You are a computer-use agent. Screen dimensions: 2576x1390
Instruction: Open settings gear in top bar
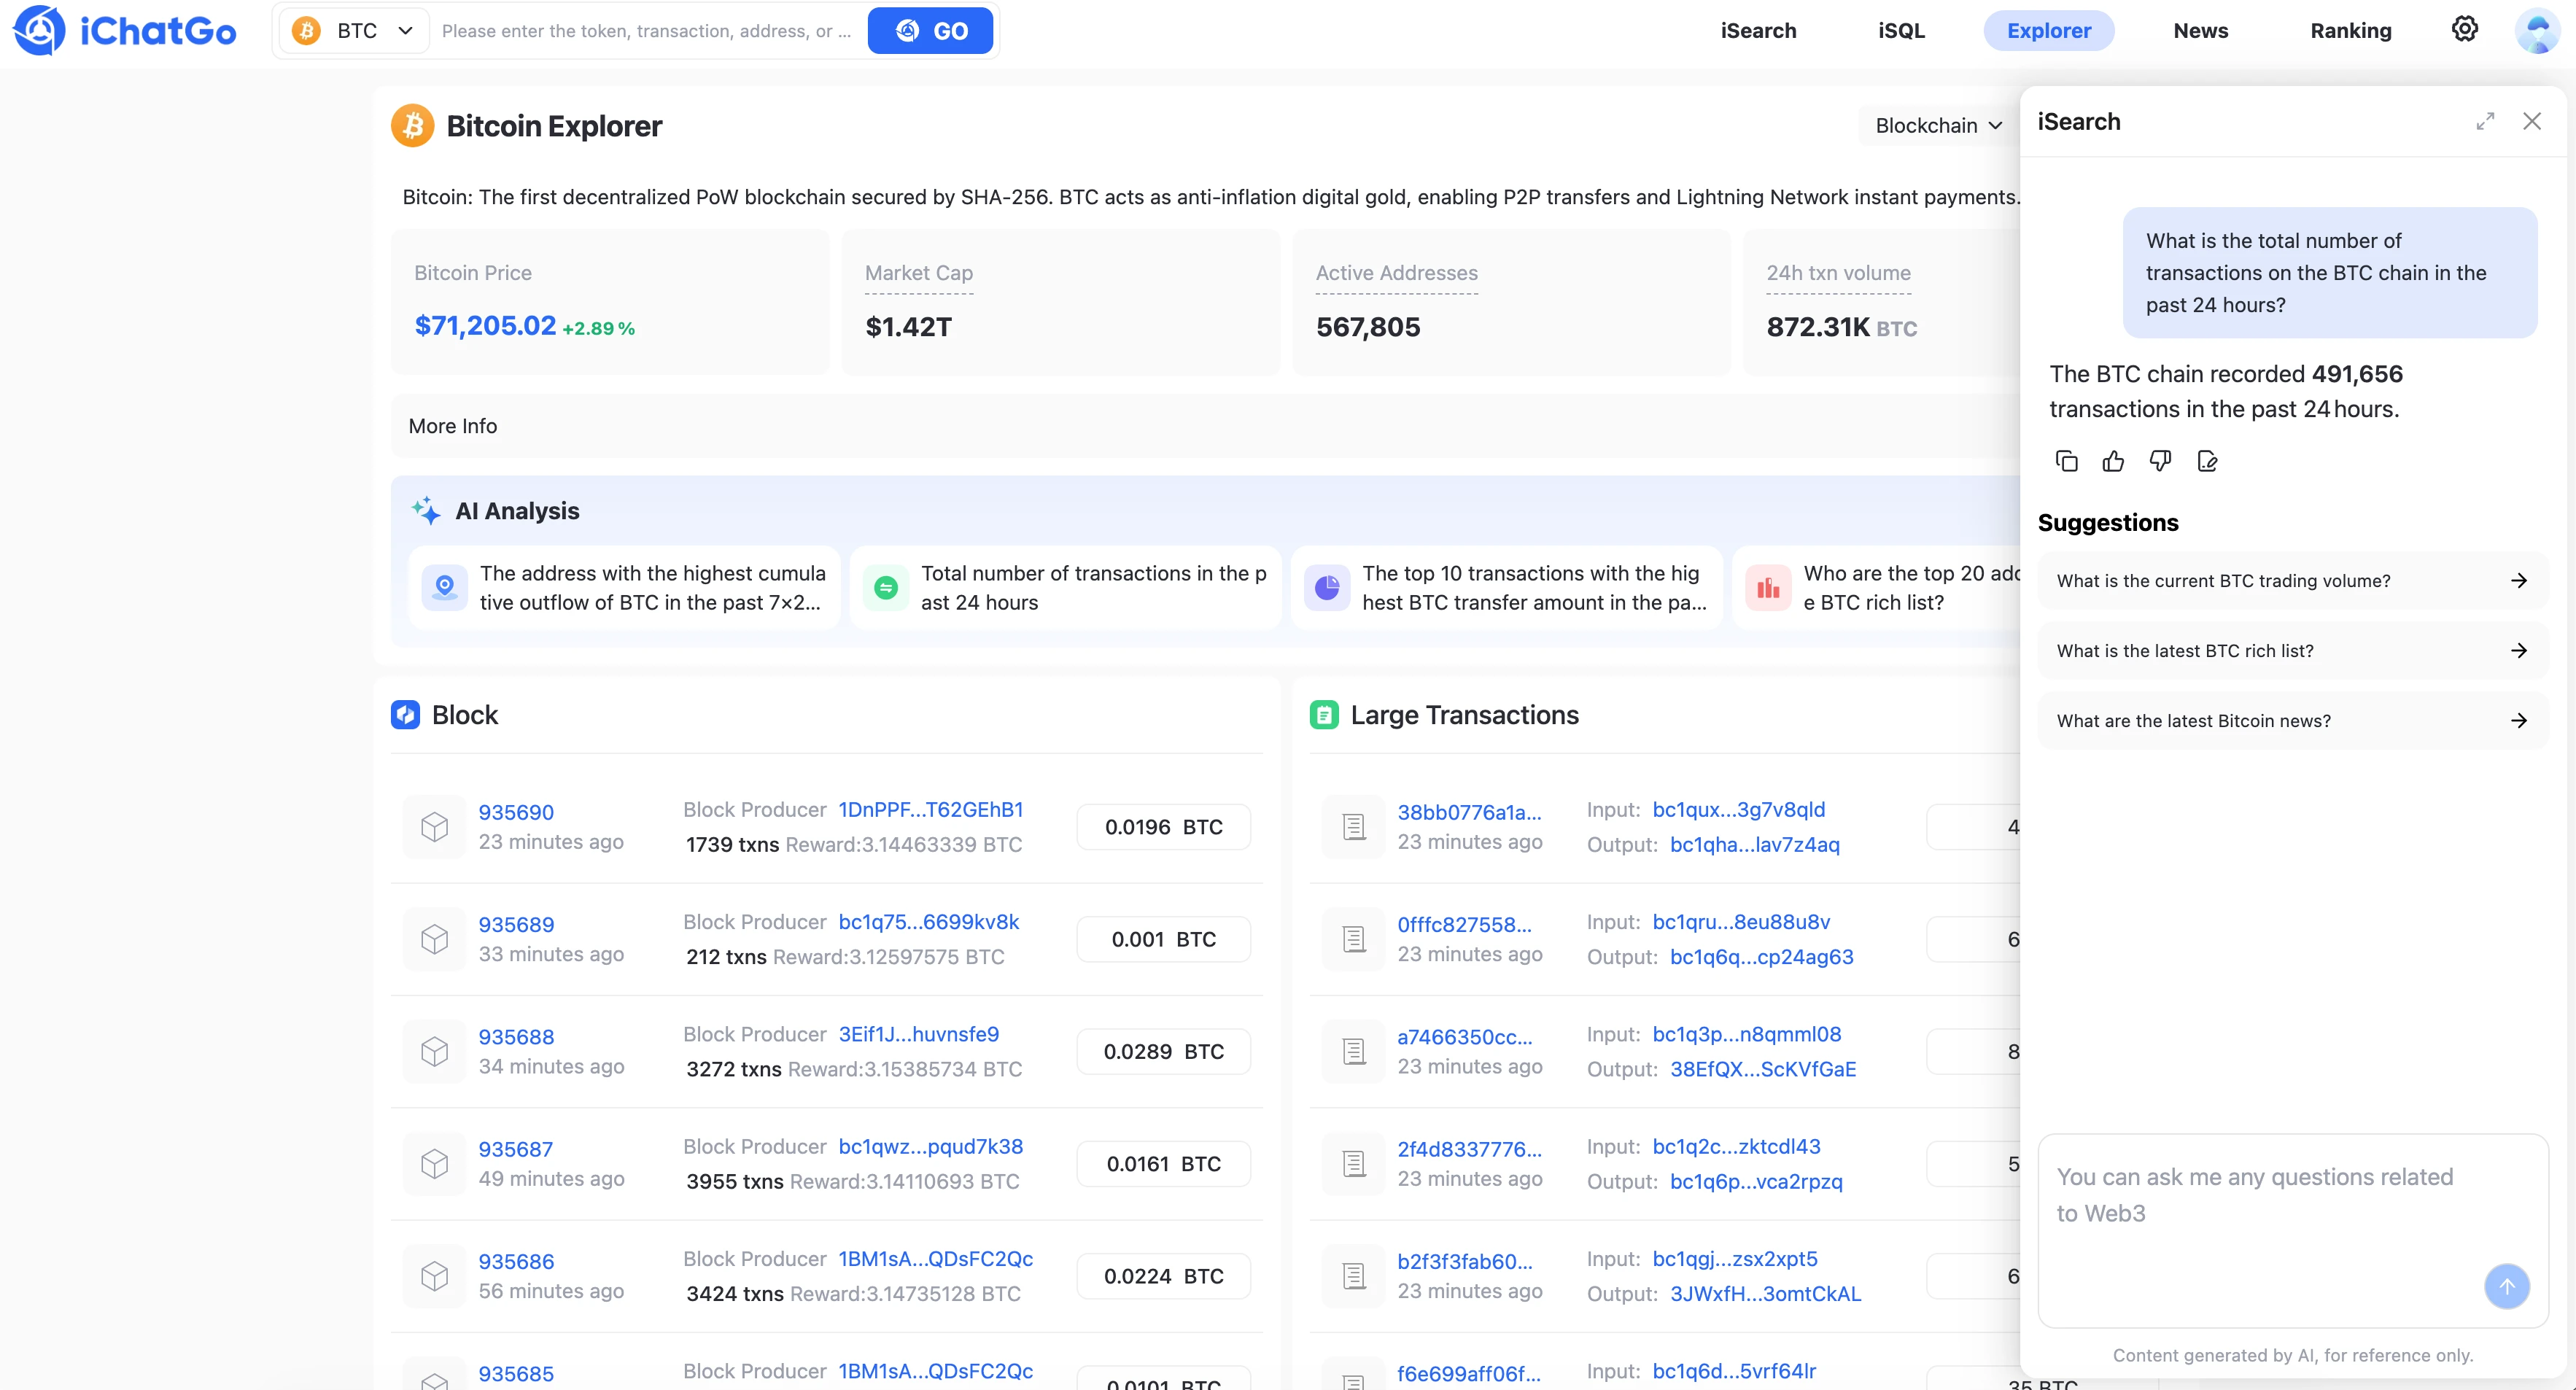pyautogui.click(x=2465, y=29)
